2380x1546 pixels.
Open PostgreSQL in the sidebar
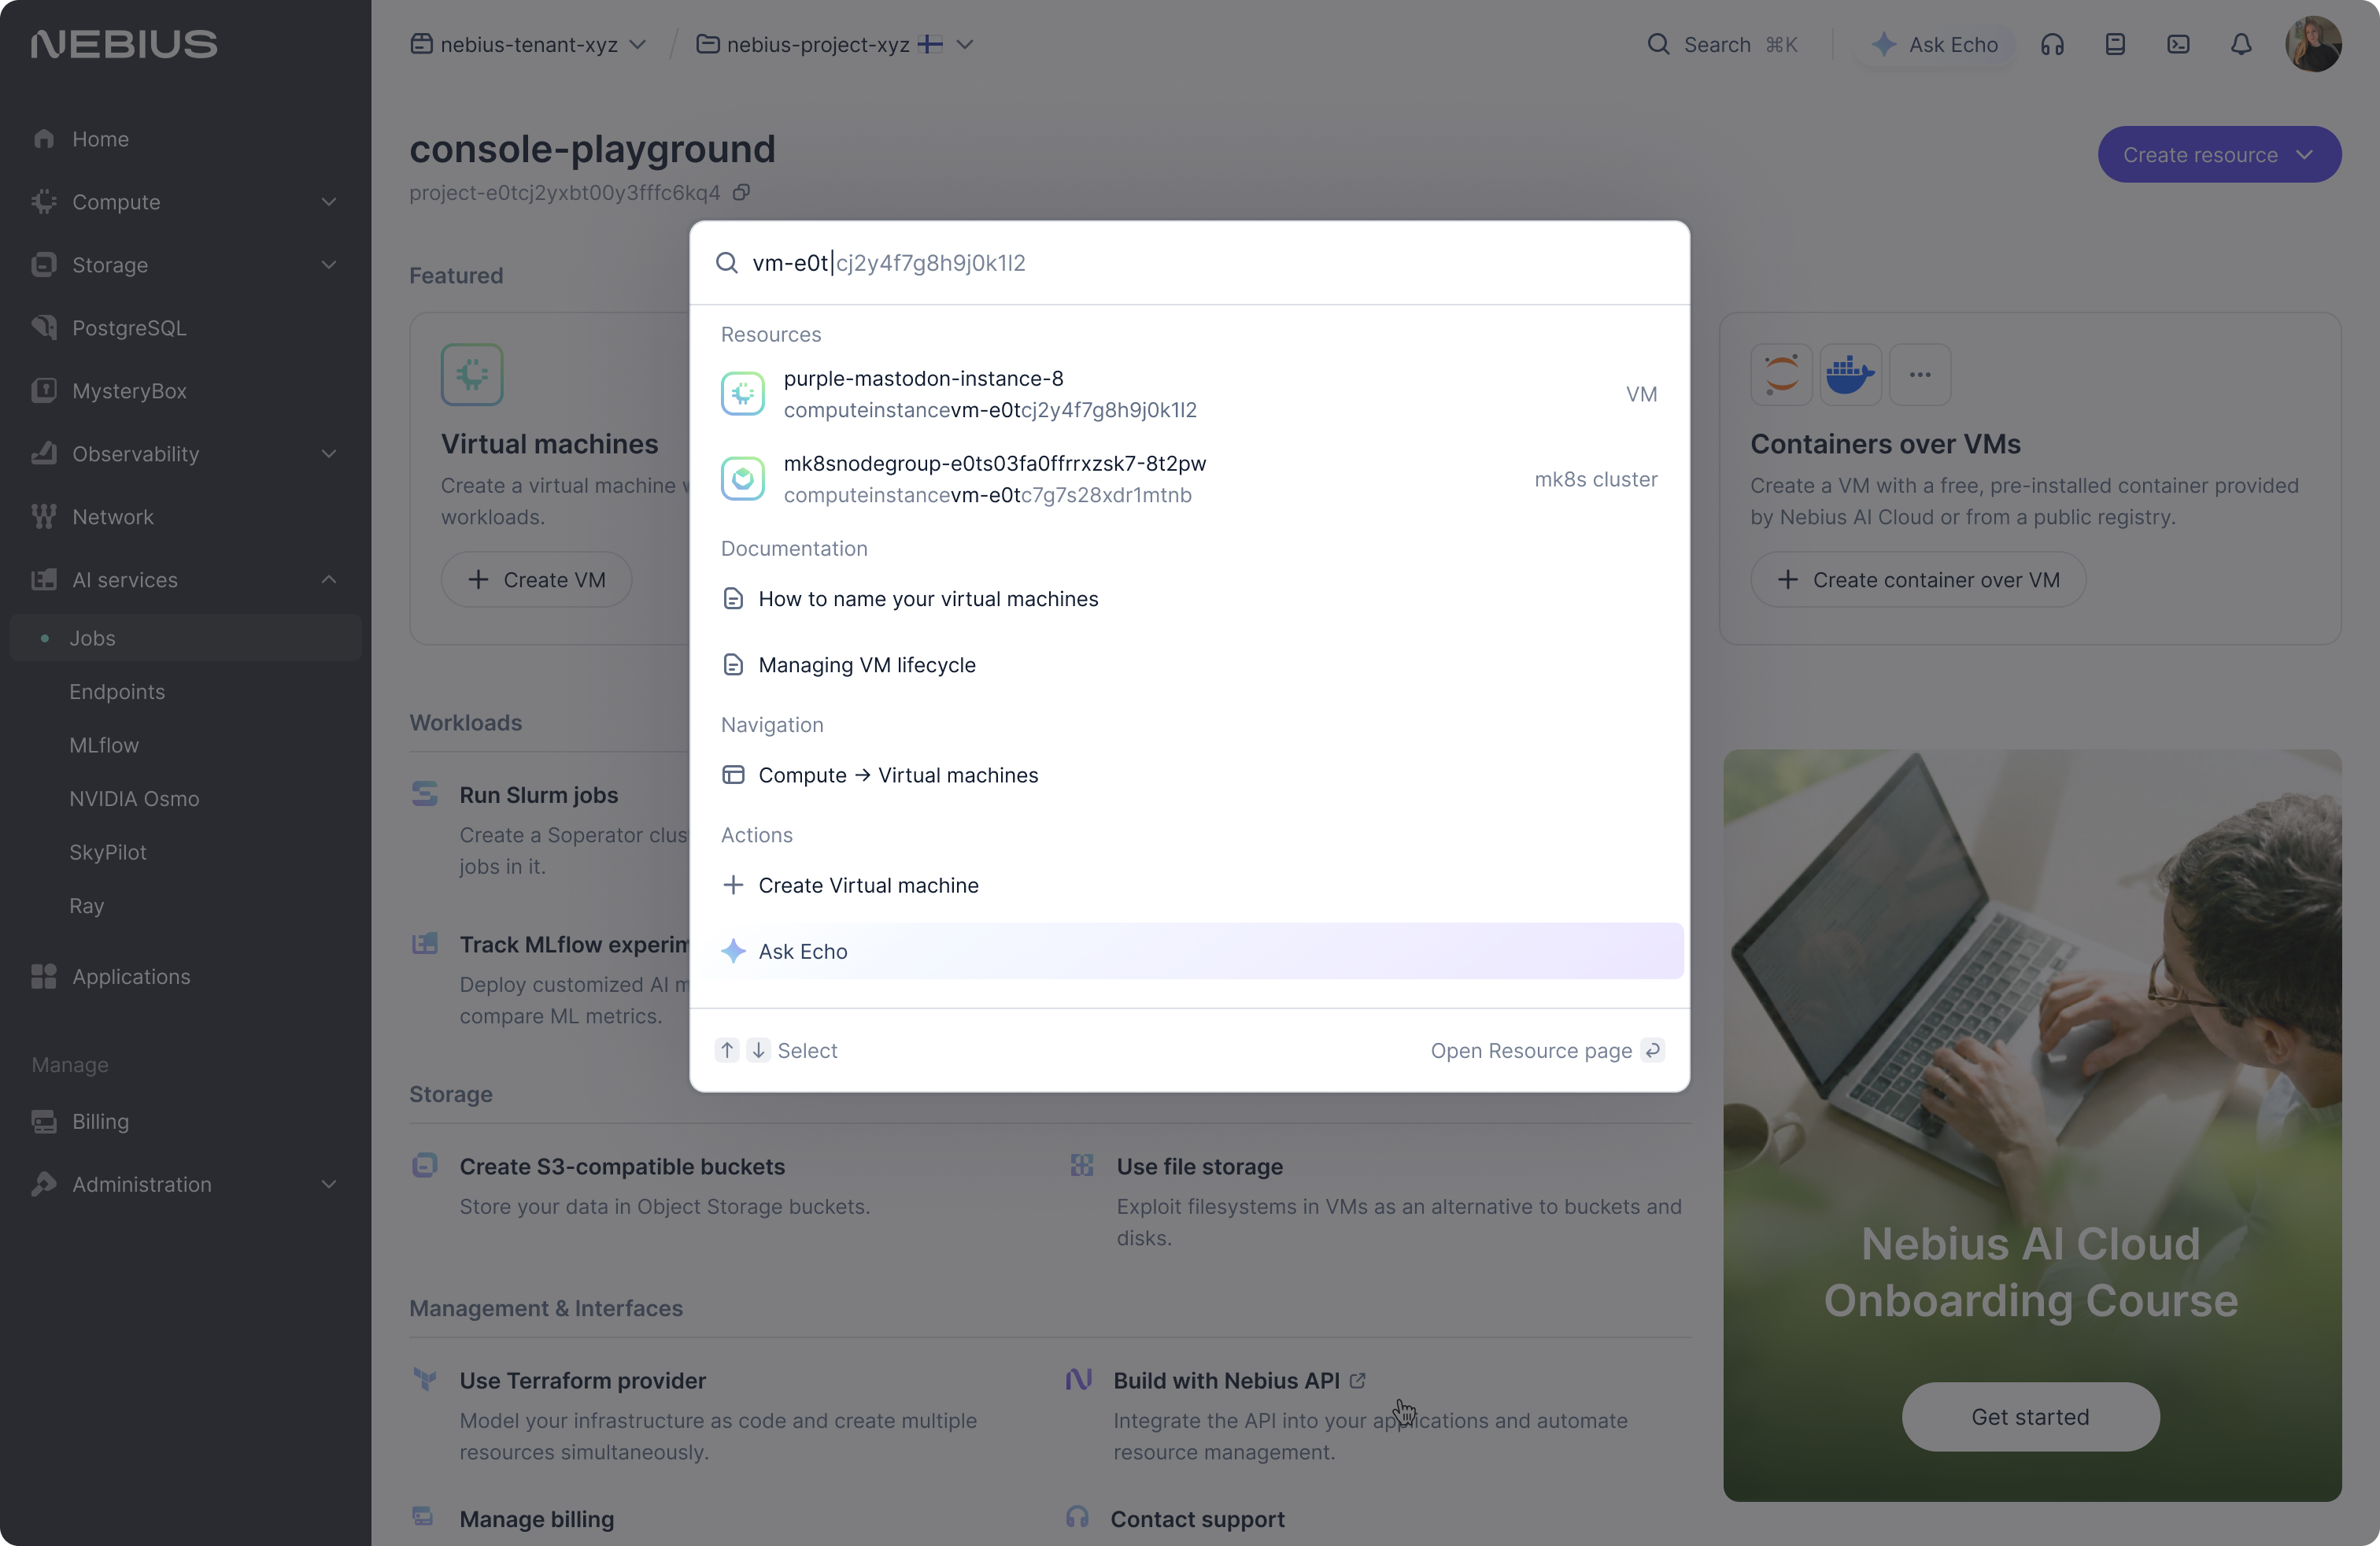129,328
